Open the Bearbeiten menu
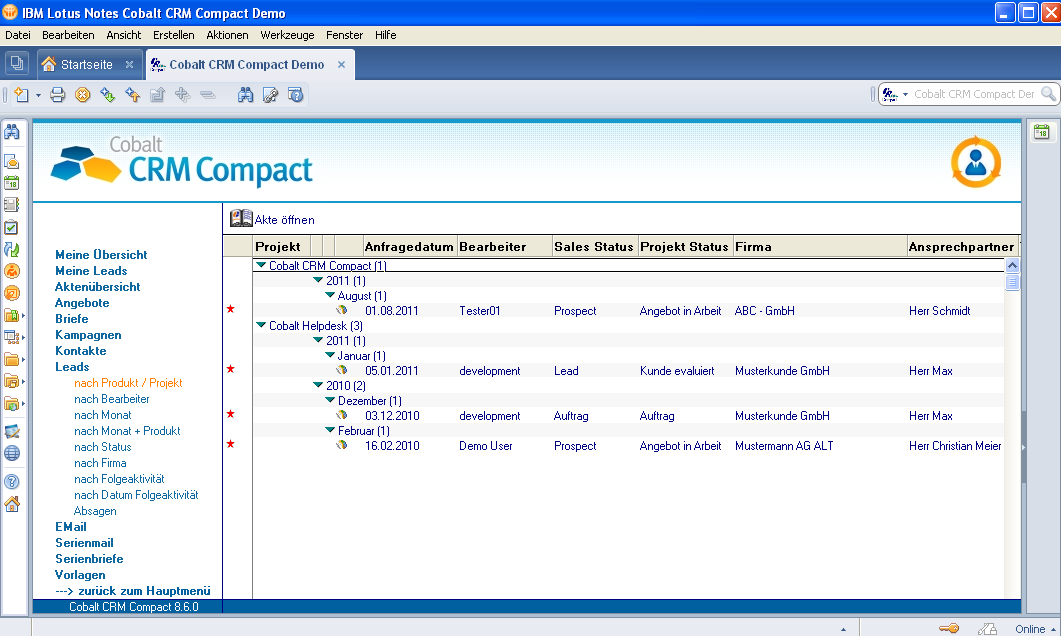 (x=68, y=35)
